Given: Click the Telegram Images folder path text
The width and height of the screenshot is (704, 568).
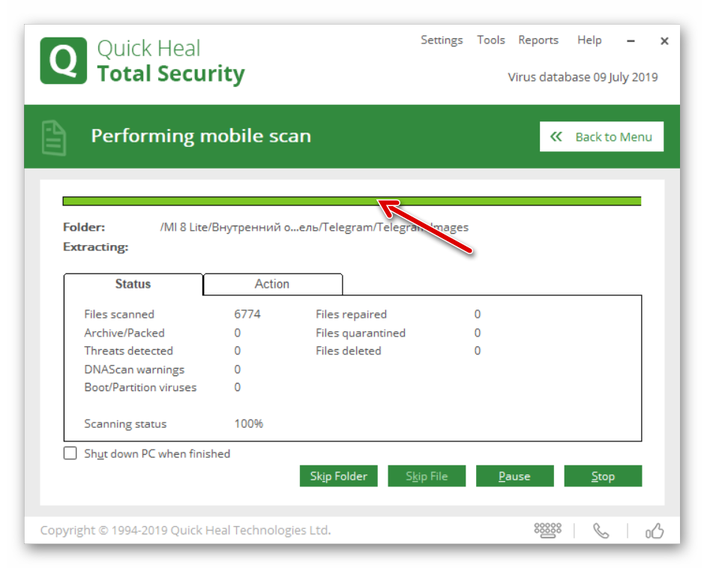Looking at the screenshot, I should click(314, 227).
